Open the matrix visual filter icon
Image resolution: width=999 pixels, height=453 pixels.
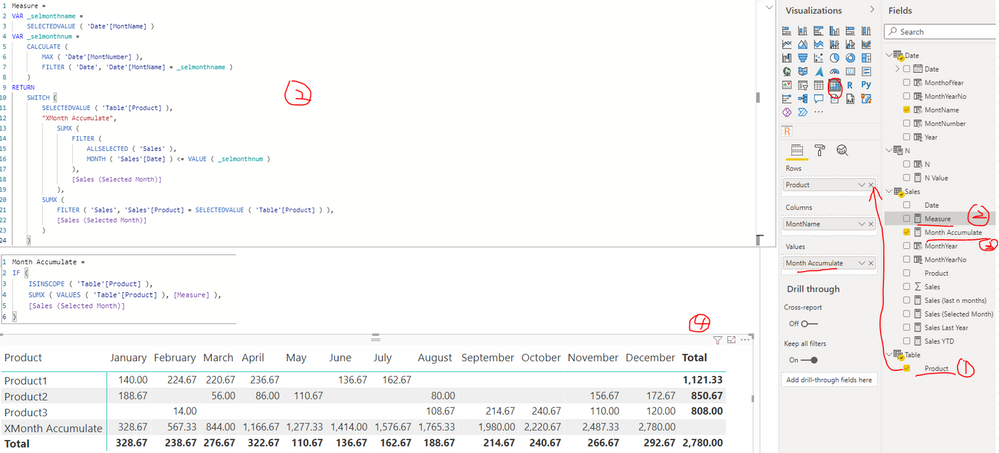click(x=717, y=340)
